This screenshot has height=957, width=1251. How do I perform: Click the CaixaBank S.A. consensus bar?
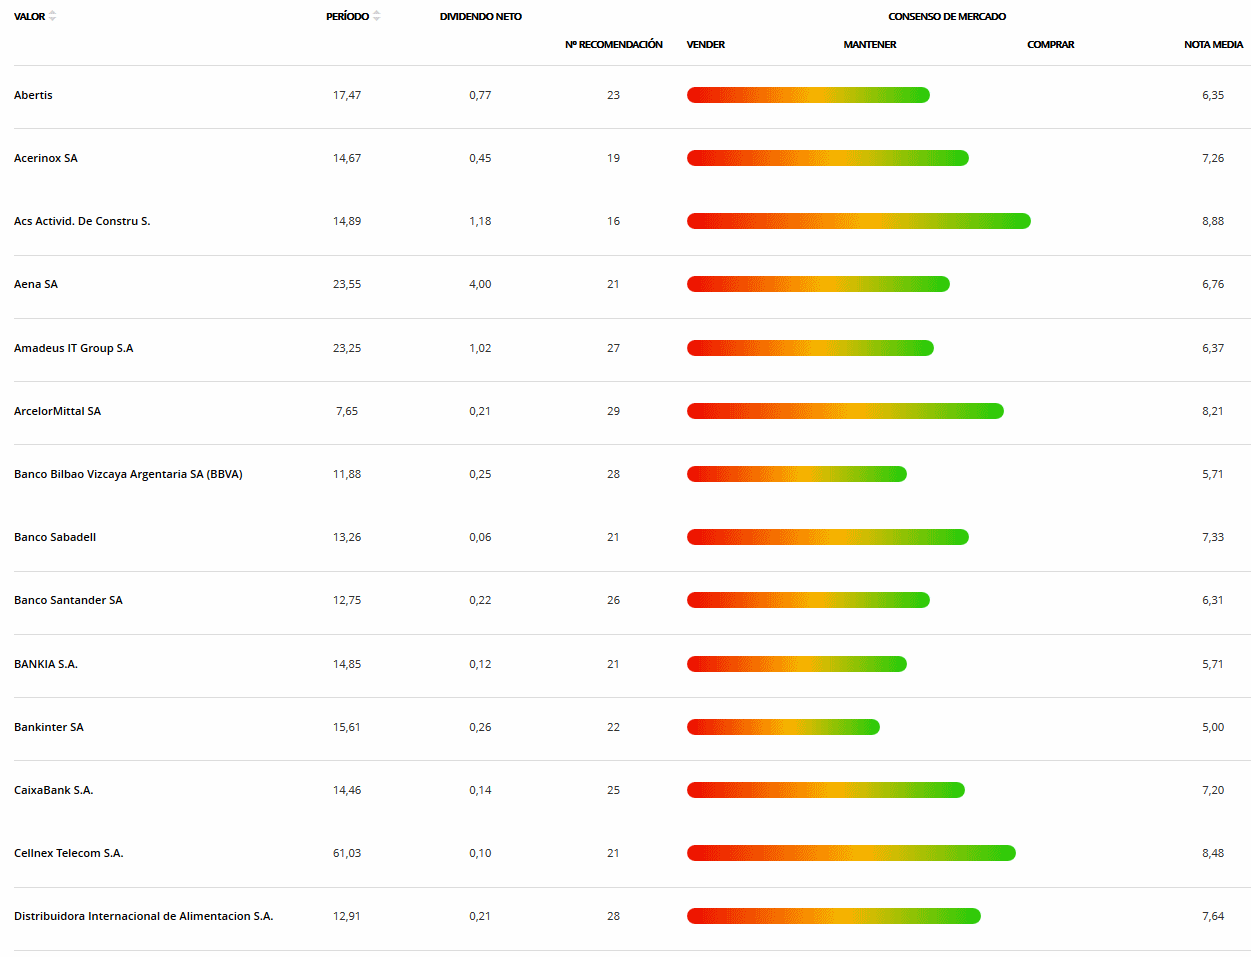point(826,790)
